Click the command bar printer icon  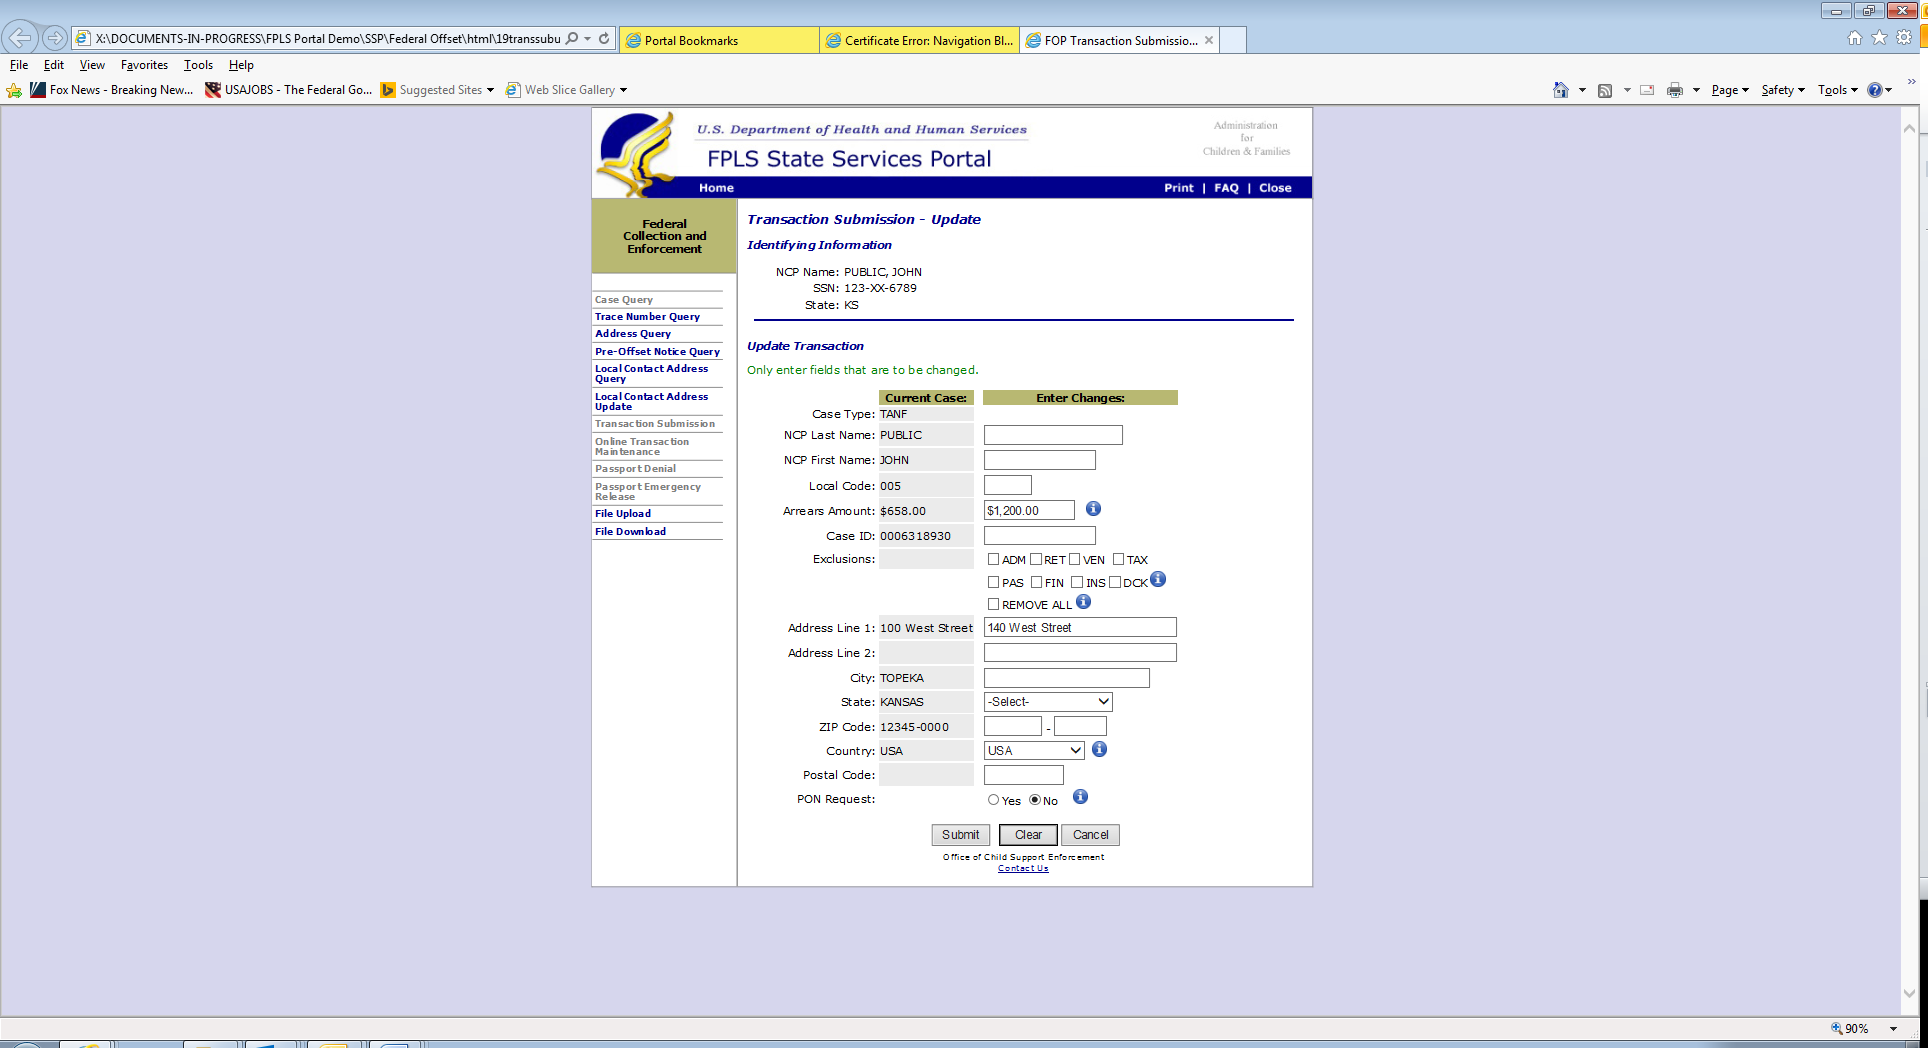pyautogui.click(x=1675, y=90)
